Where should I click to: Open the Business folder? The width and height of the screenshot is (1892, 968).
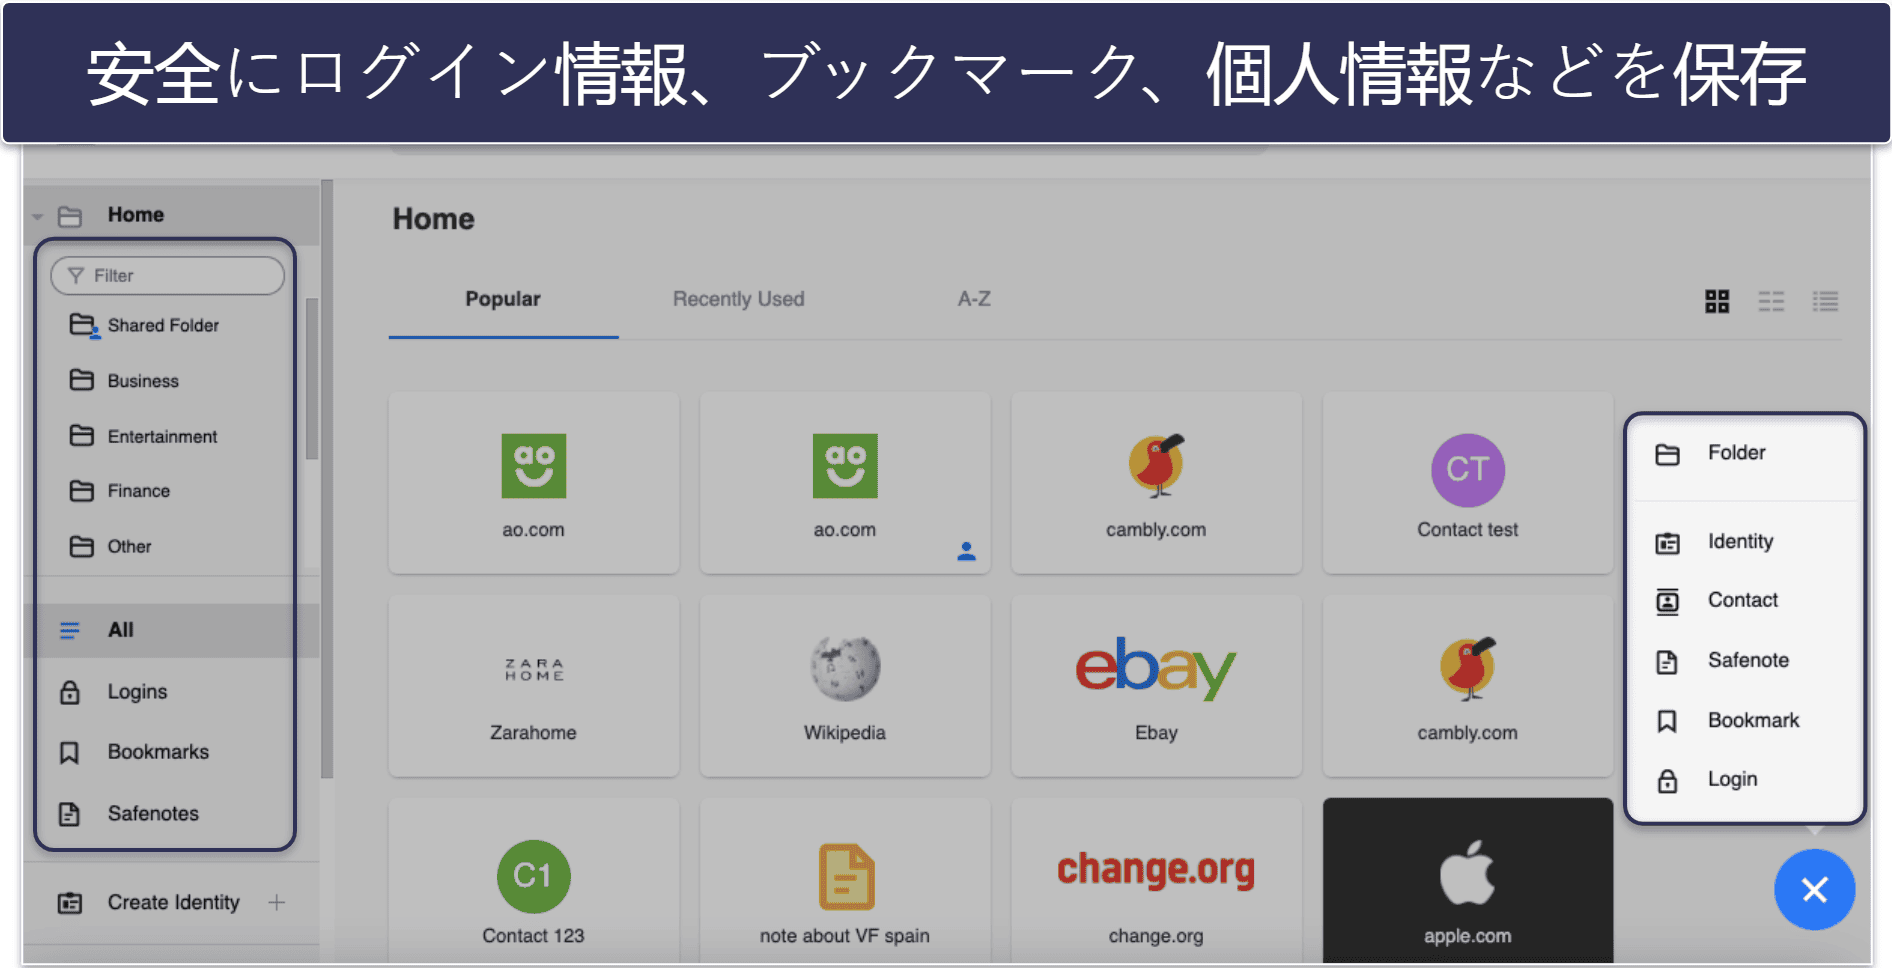pos(143,381)
